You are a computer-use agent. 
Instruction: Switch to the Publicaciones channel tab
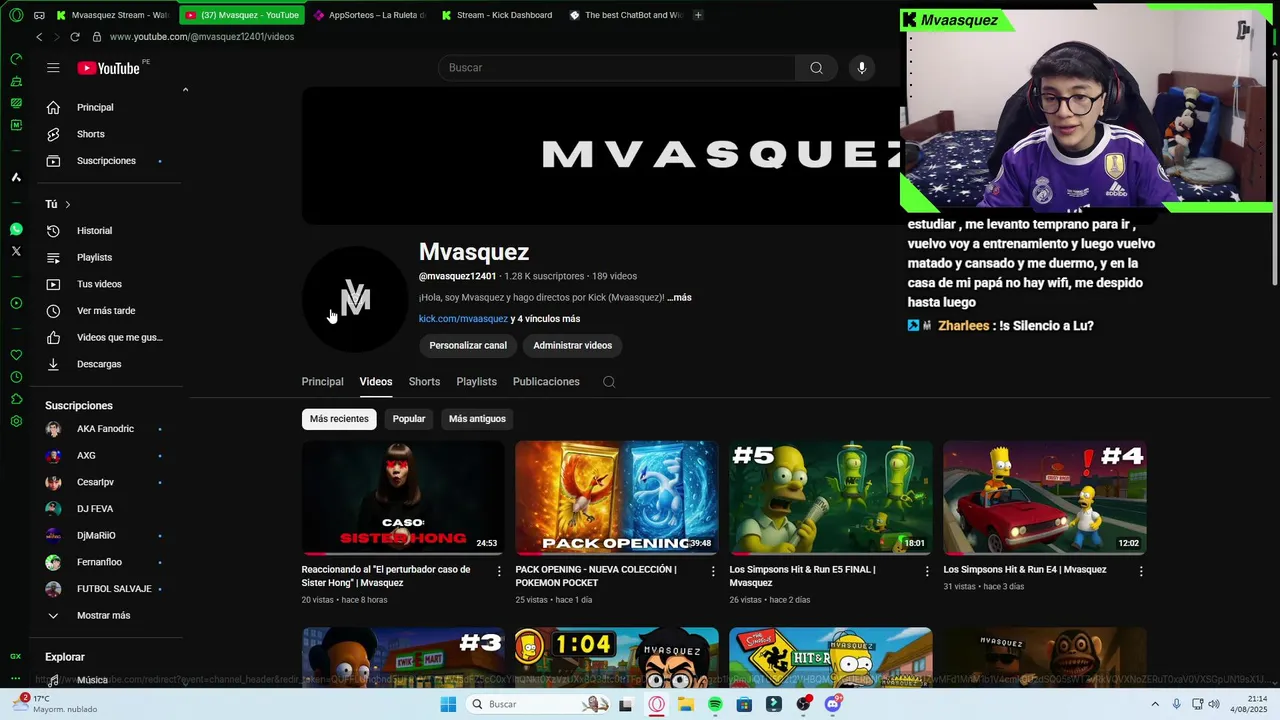[x=546, y=382]
